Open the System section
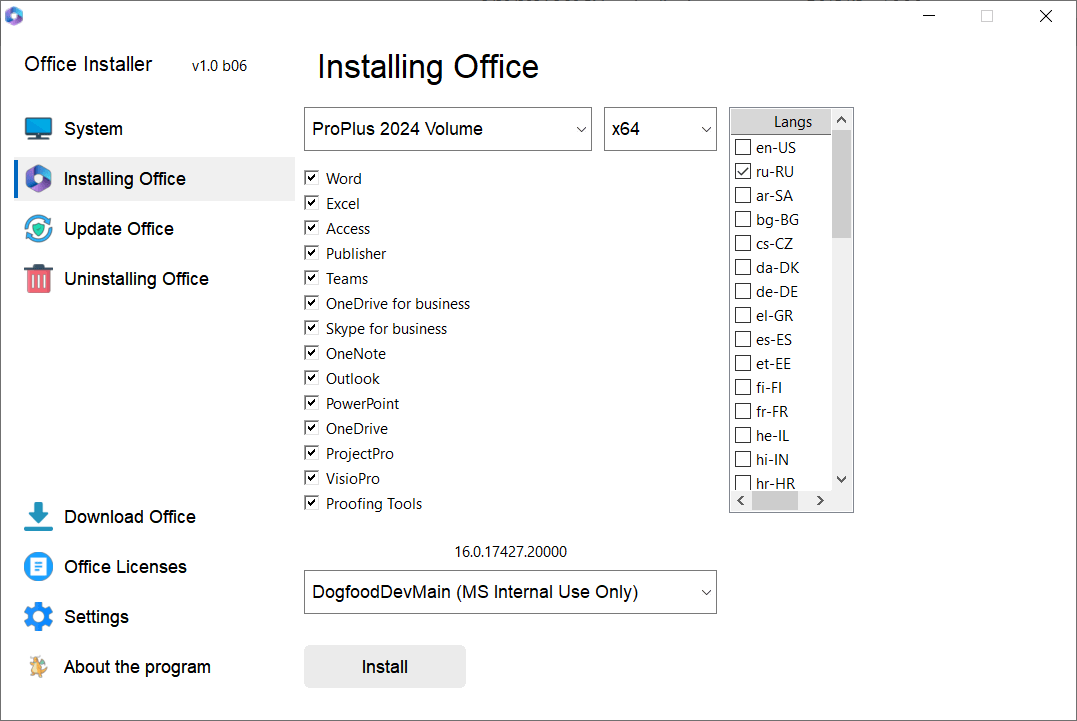This screenshot has height=721, width=1077. (x=93, y=129)
